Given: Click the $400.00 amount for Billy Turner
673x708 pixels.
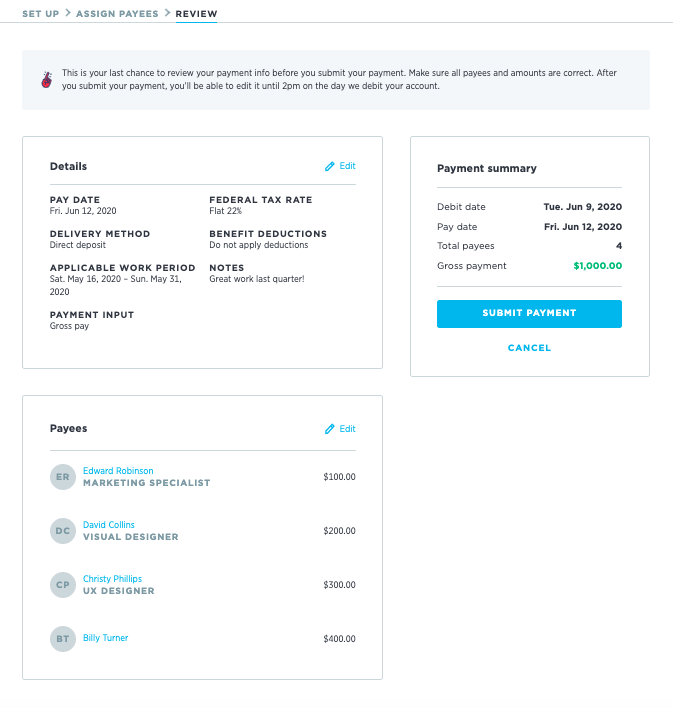Looking at the screenshot, I should click(x=339, y=639).
